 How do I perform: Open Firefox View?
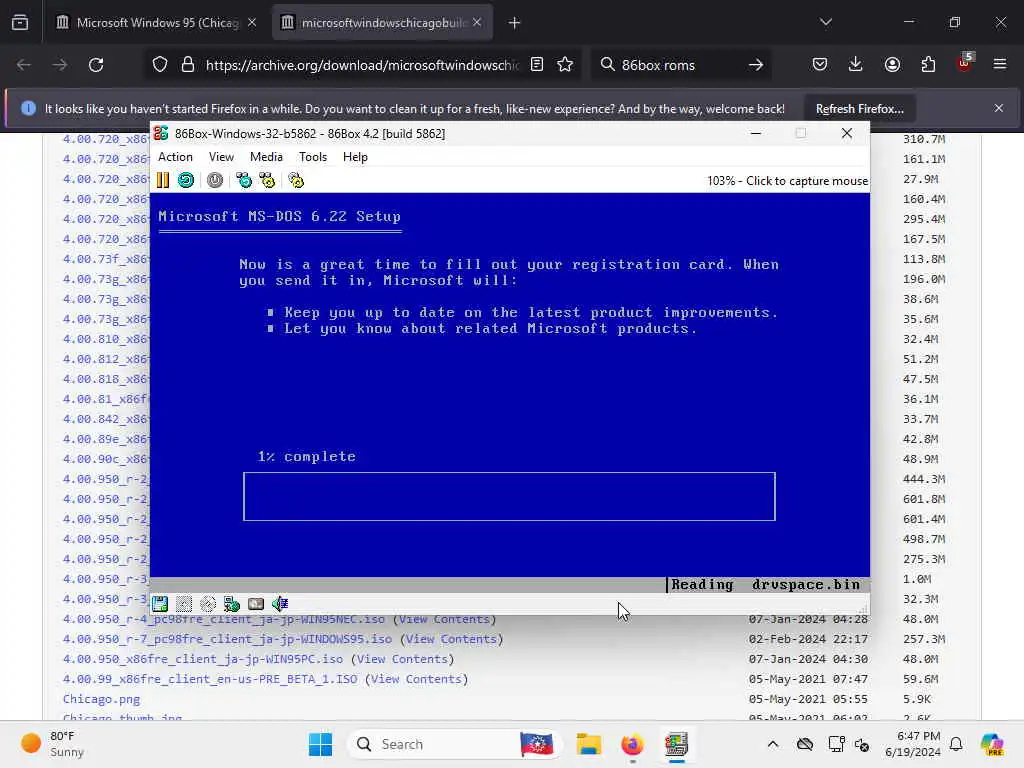(20, 23)
